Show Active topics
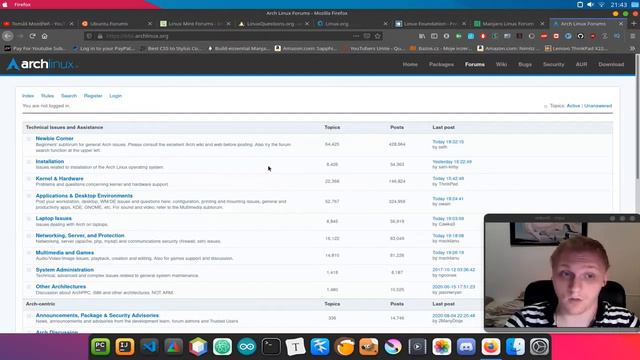640x360 pixels. point(573,106)
